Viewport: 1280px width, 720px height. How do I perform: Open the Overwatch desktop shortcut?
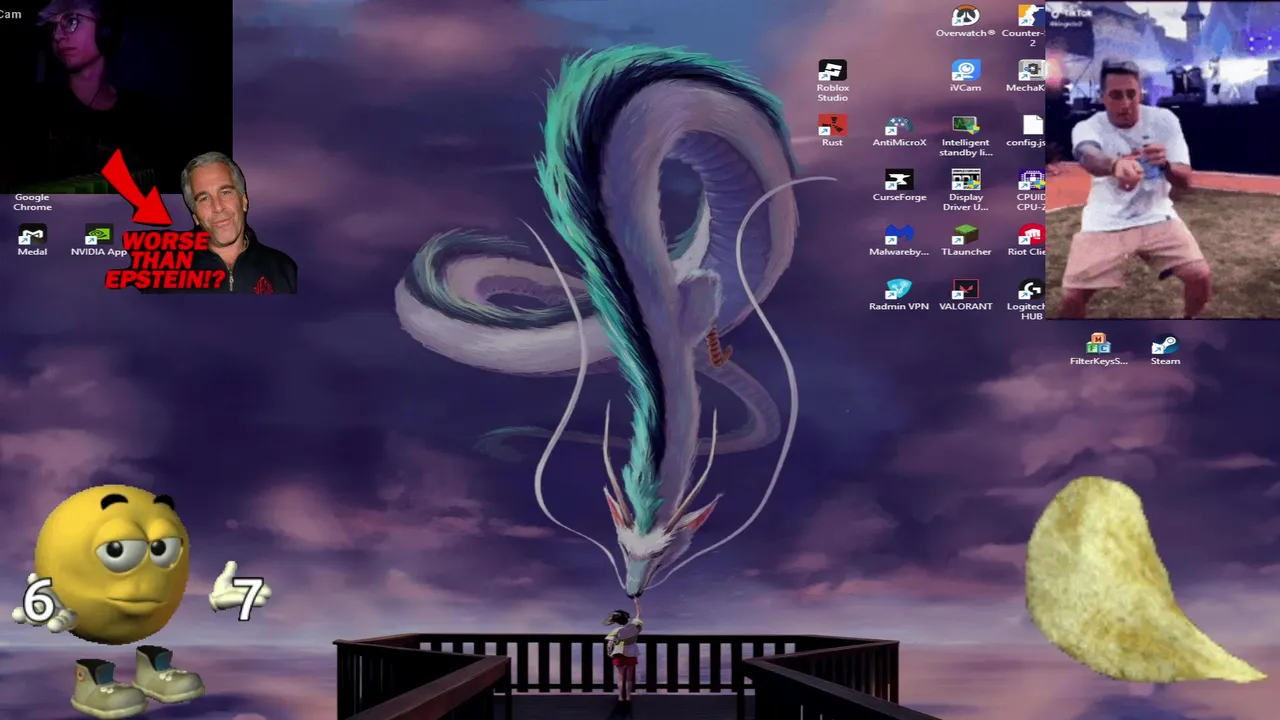(965, 21)
